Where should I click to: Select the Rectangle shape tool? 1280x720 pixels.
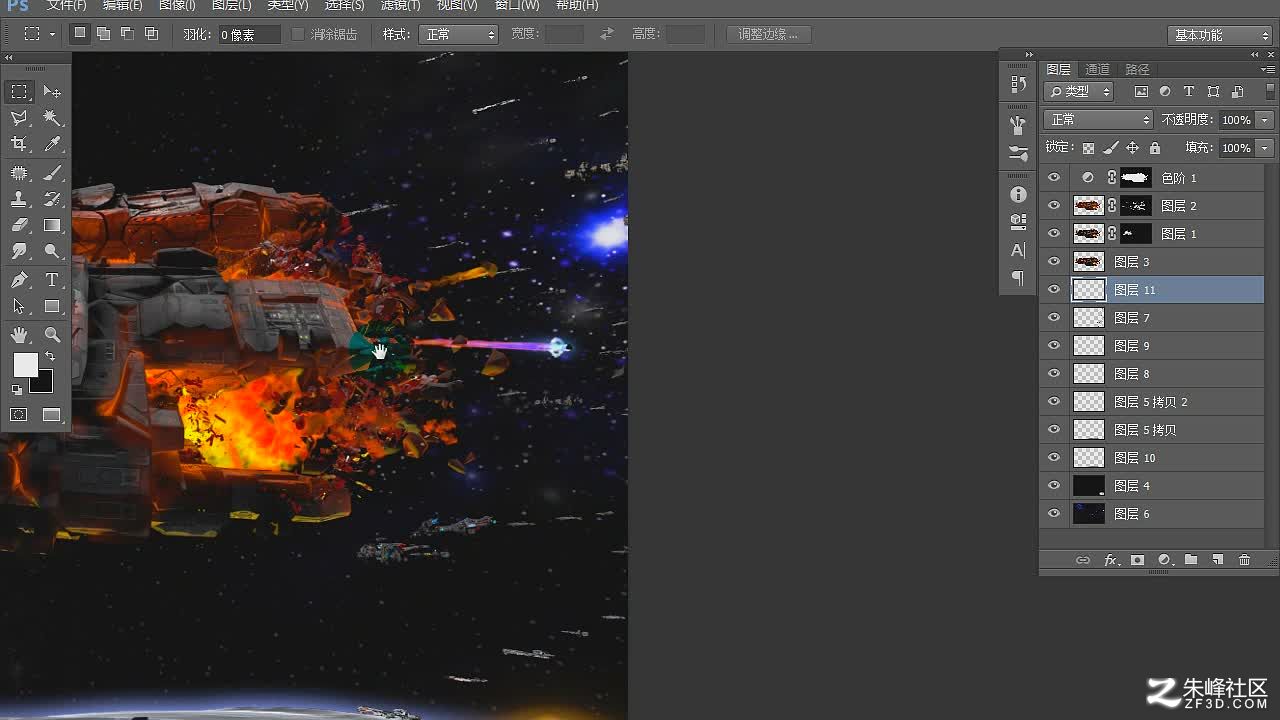point(52,307)
